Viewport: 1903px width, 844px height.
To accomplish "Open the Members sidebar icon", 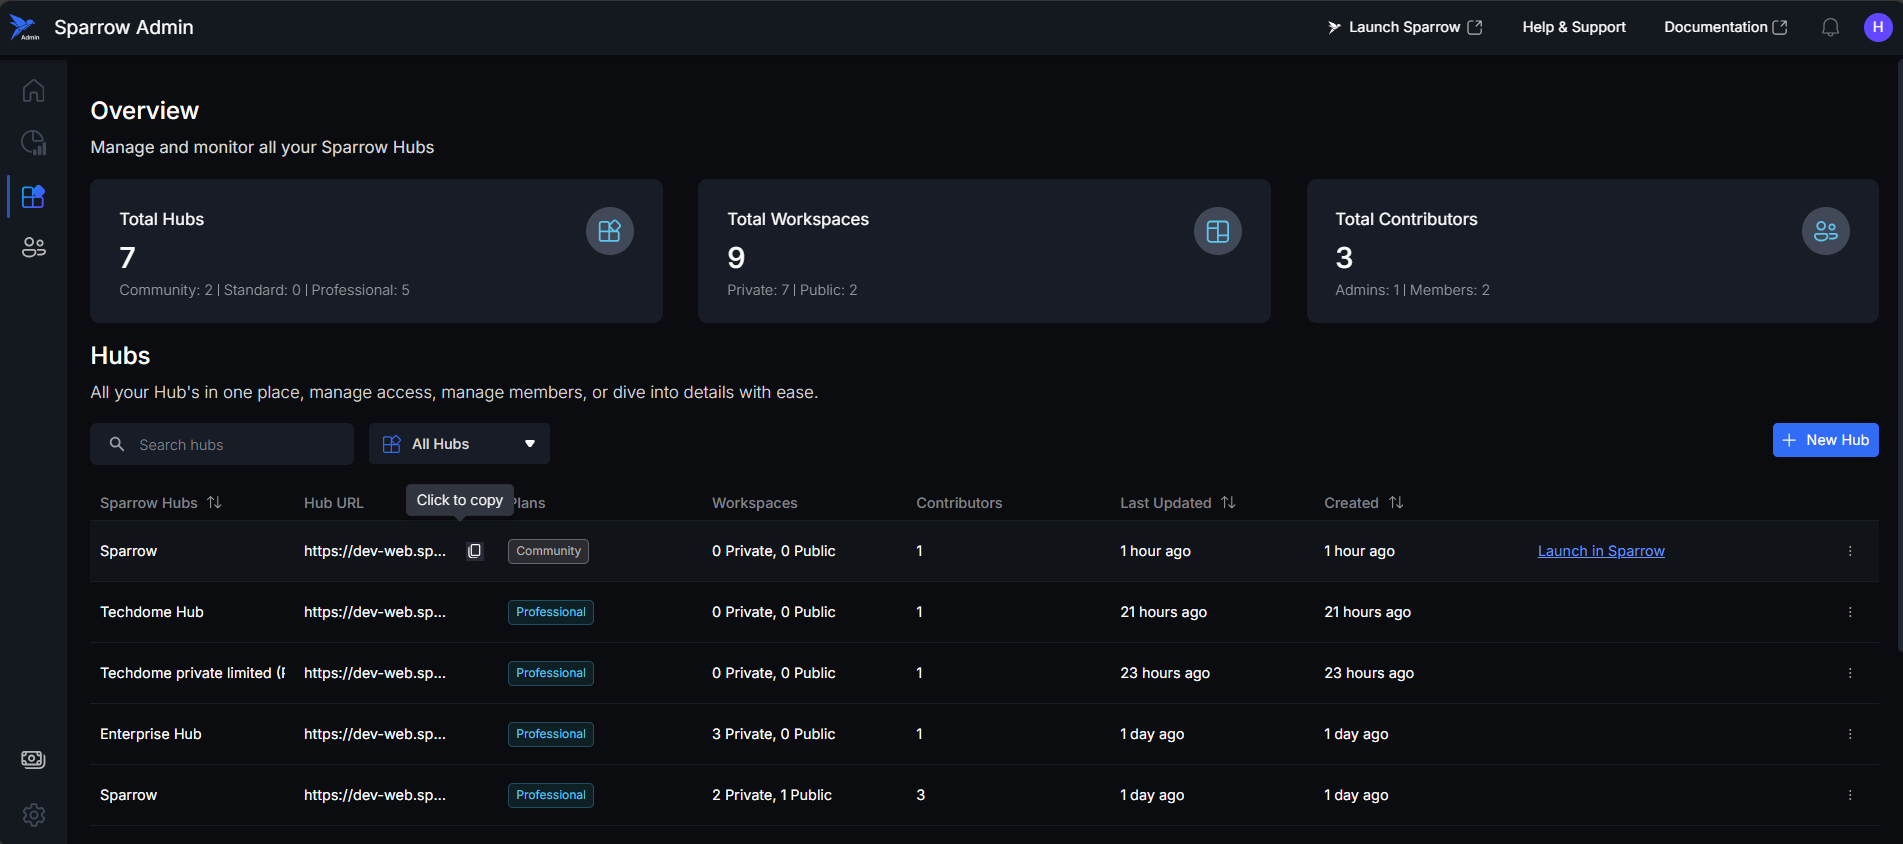I will click(33, 247).
